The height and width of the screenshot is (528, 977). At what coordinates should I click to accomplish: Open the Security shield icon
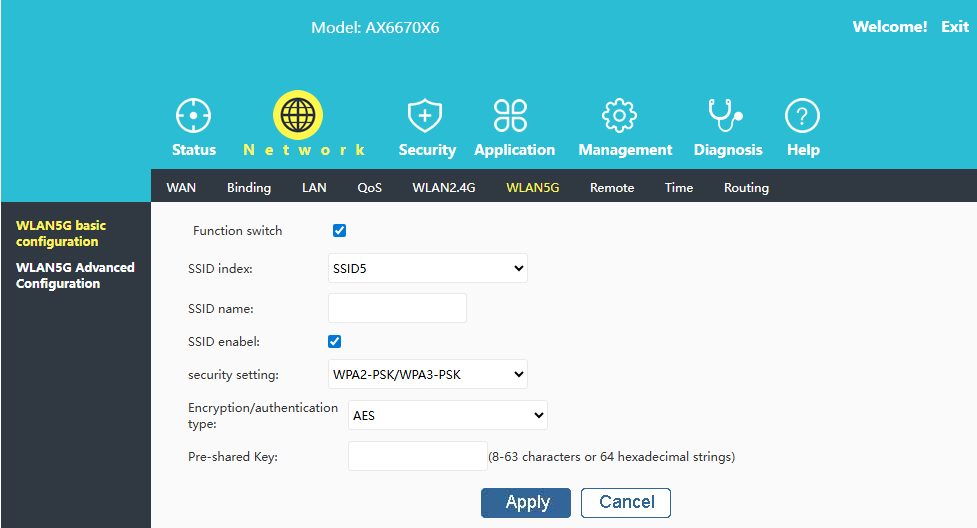[x=426, y=116]
